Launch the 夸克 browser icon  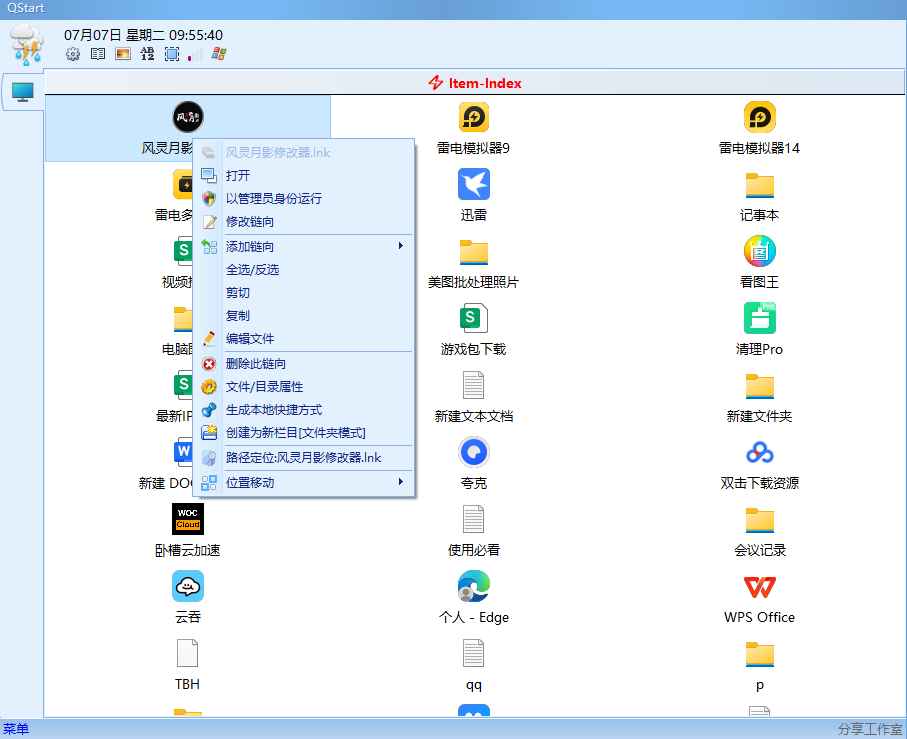[474, 453]
